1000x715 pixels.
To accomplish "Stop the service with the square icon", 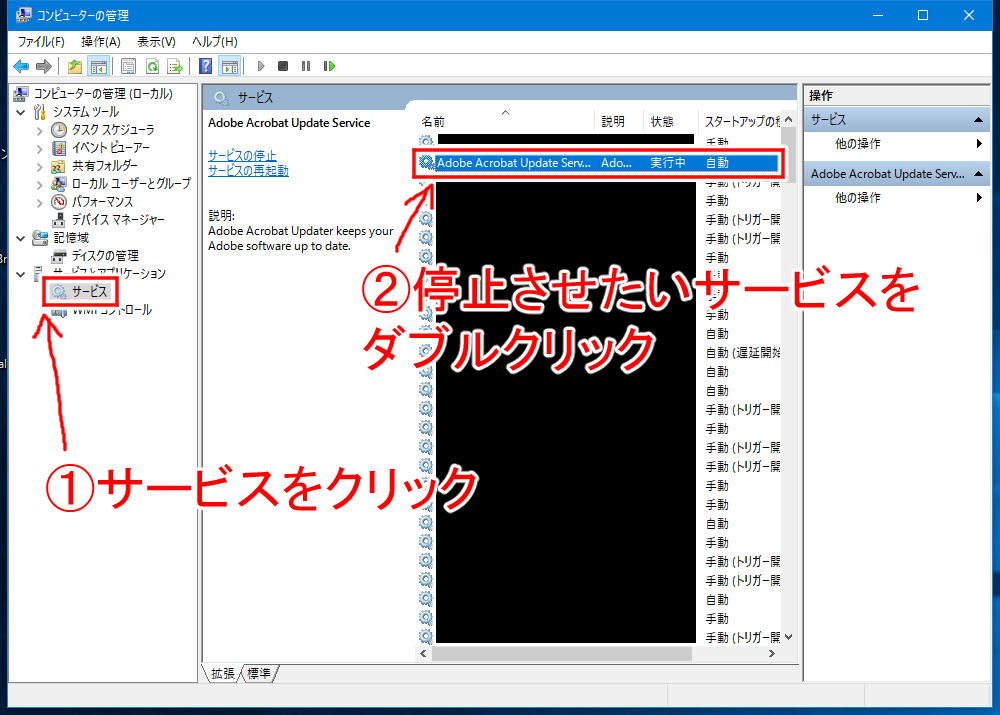I will tap(283, 66).
